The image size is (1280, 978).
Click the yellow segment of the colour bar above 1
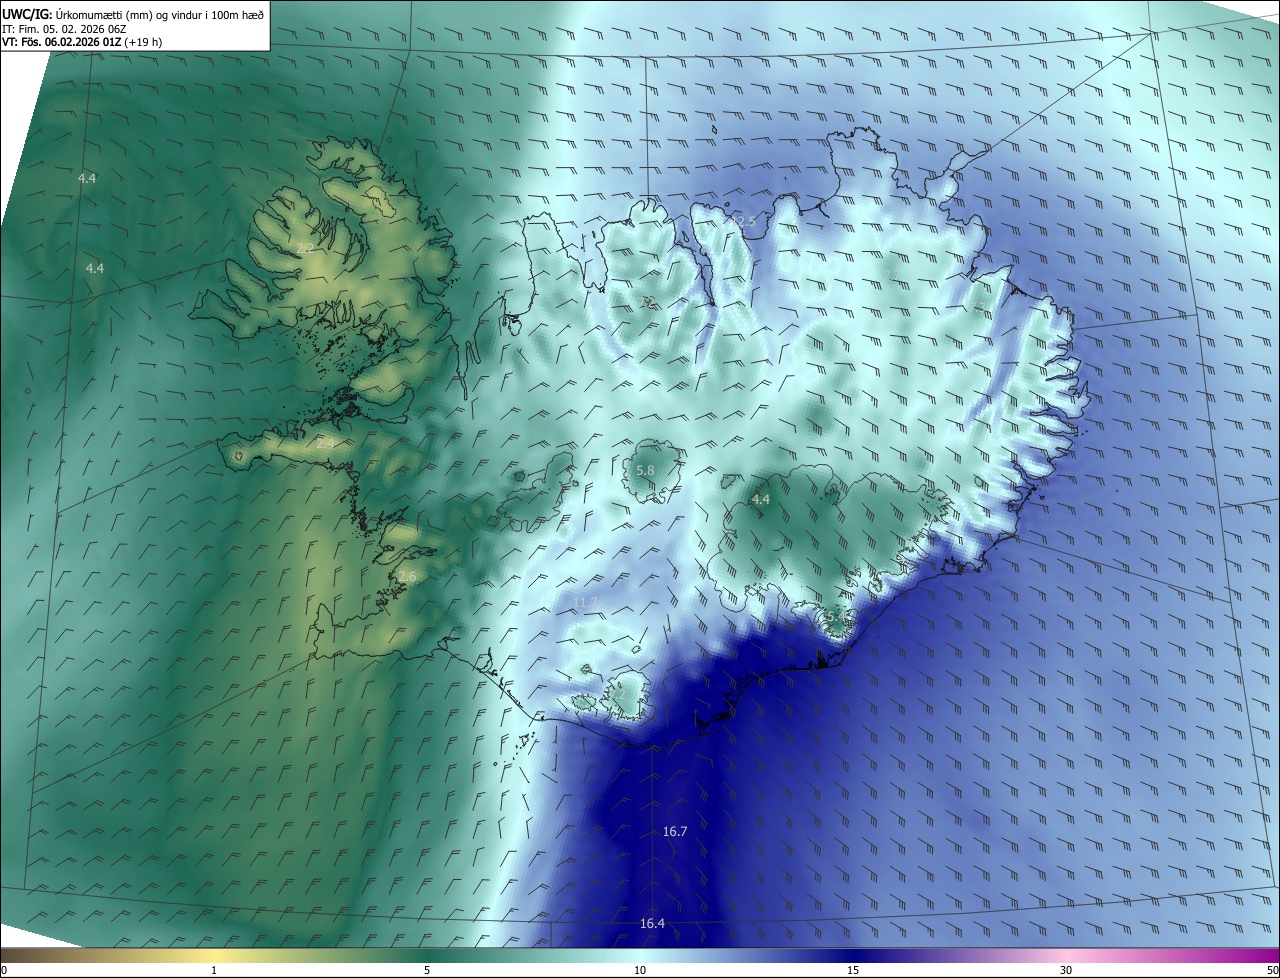tap(214, 956)
